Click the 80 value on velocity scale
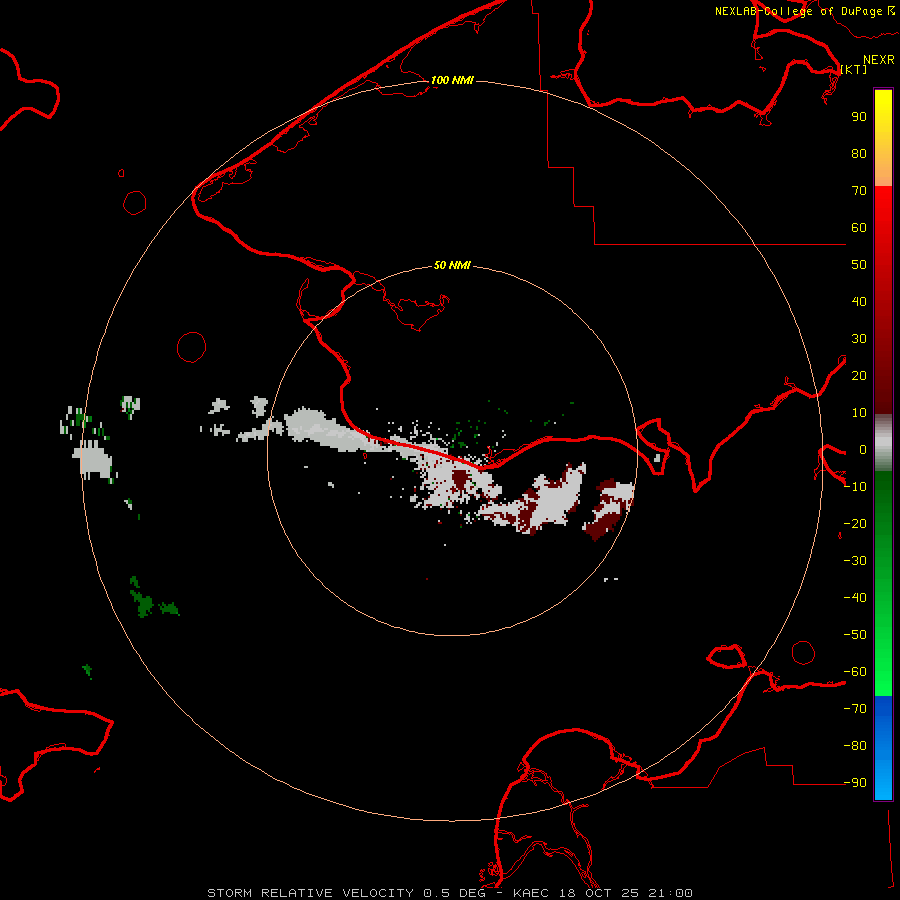900x900 pixels. 859,154
